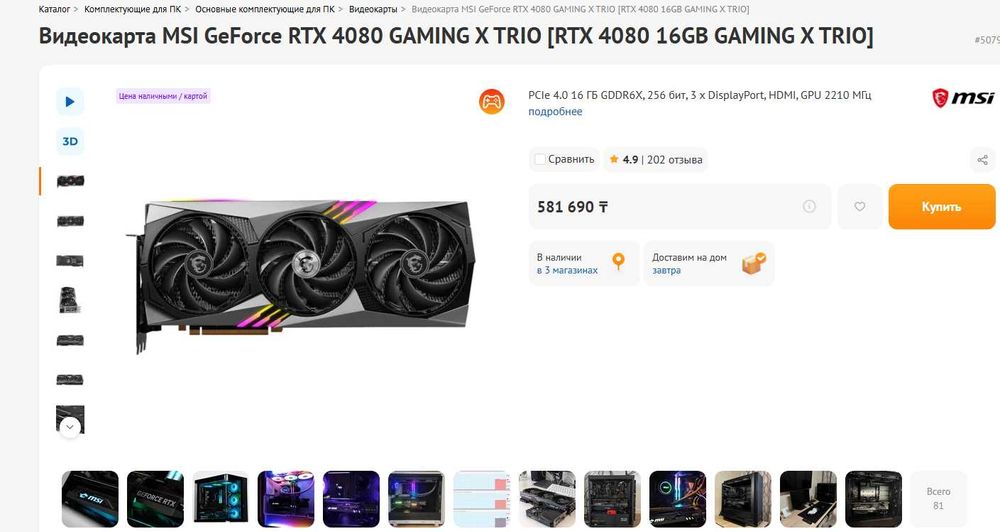Click the MSI brand logo
1000x532 pixels.
pyautogui.click(x=963, y=98)
